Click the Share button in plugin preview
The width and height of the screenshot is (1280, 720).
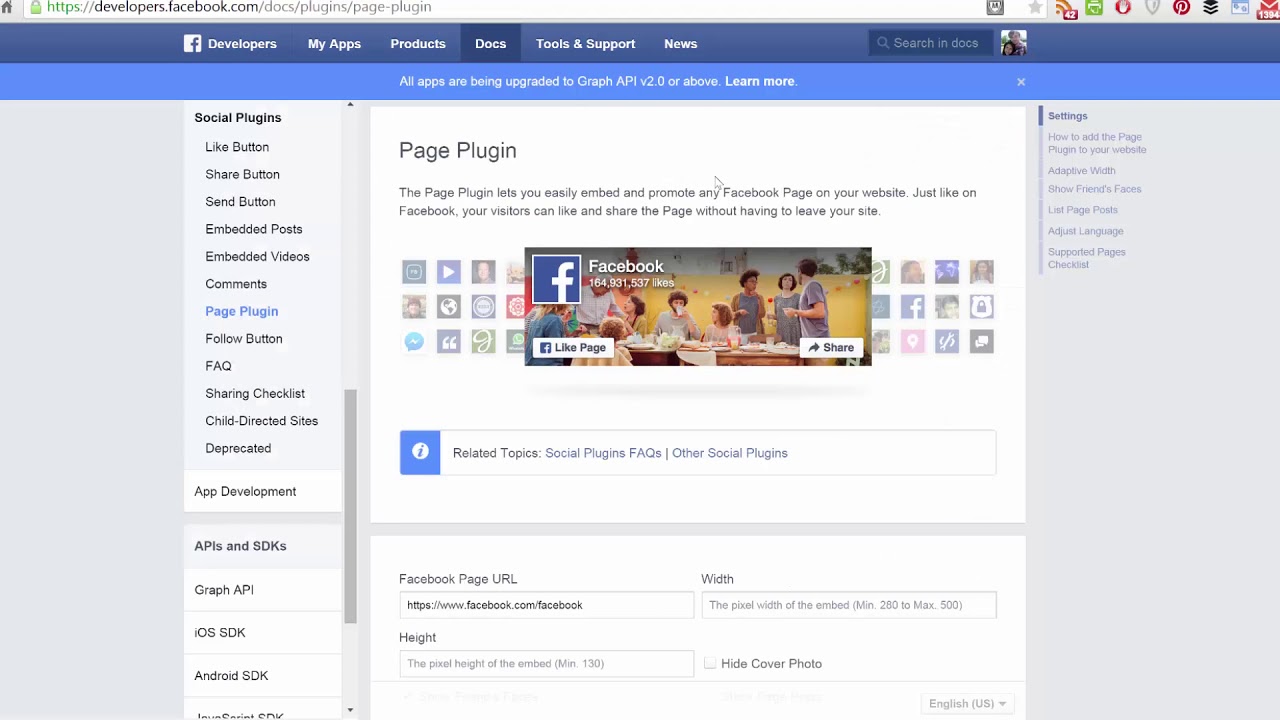click(x=831, y=348)
